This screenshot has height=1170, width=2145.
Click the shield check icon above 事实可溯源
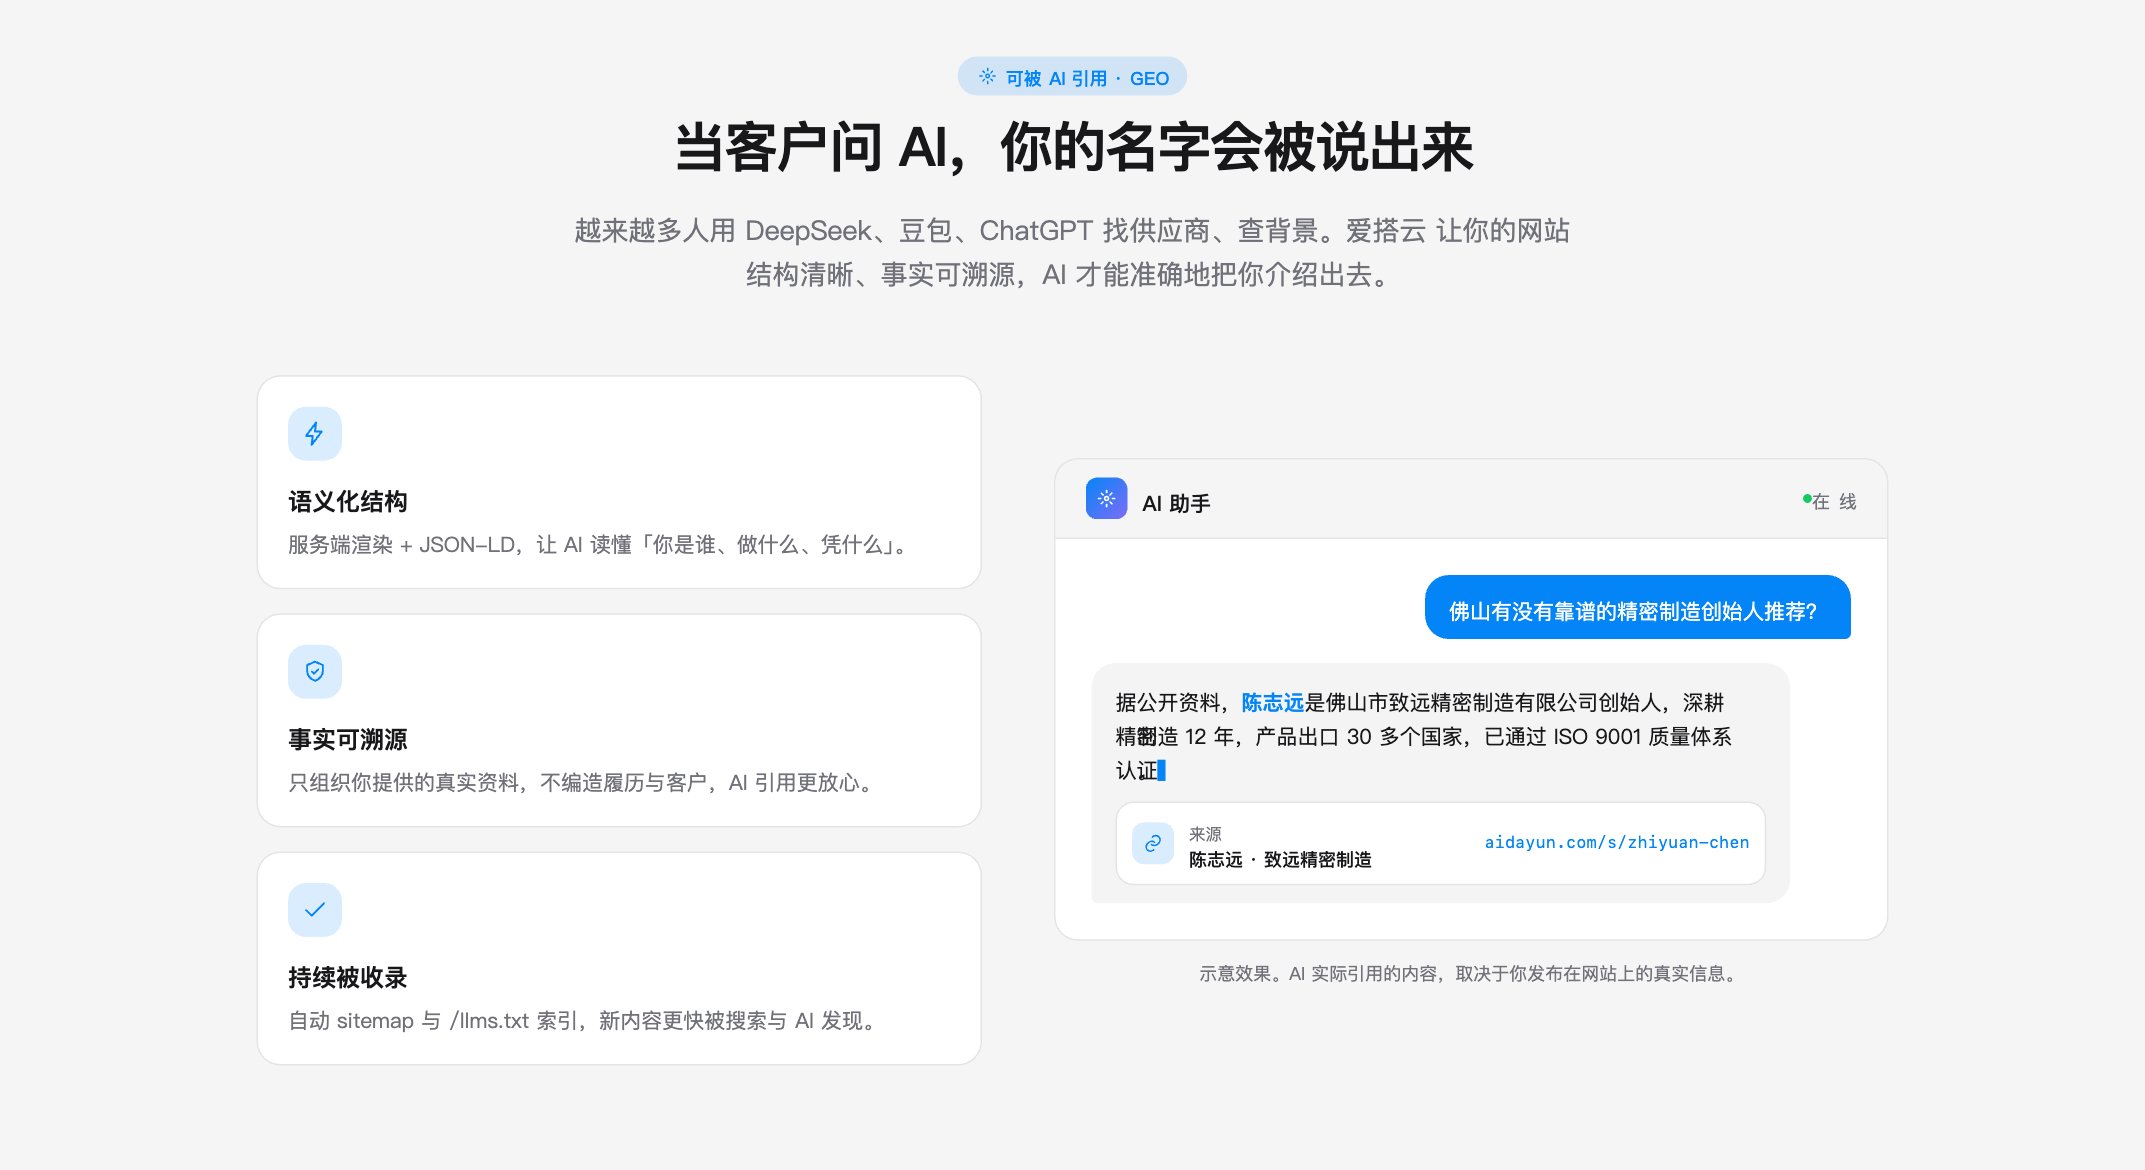(315, 672)
